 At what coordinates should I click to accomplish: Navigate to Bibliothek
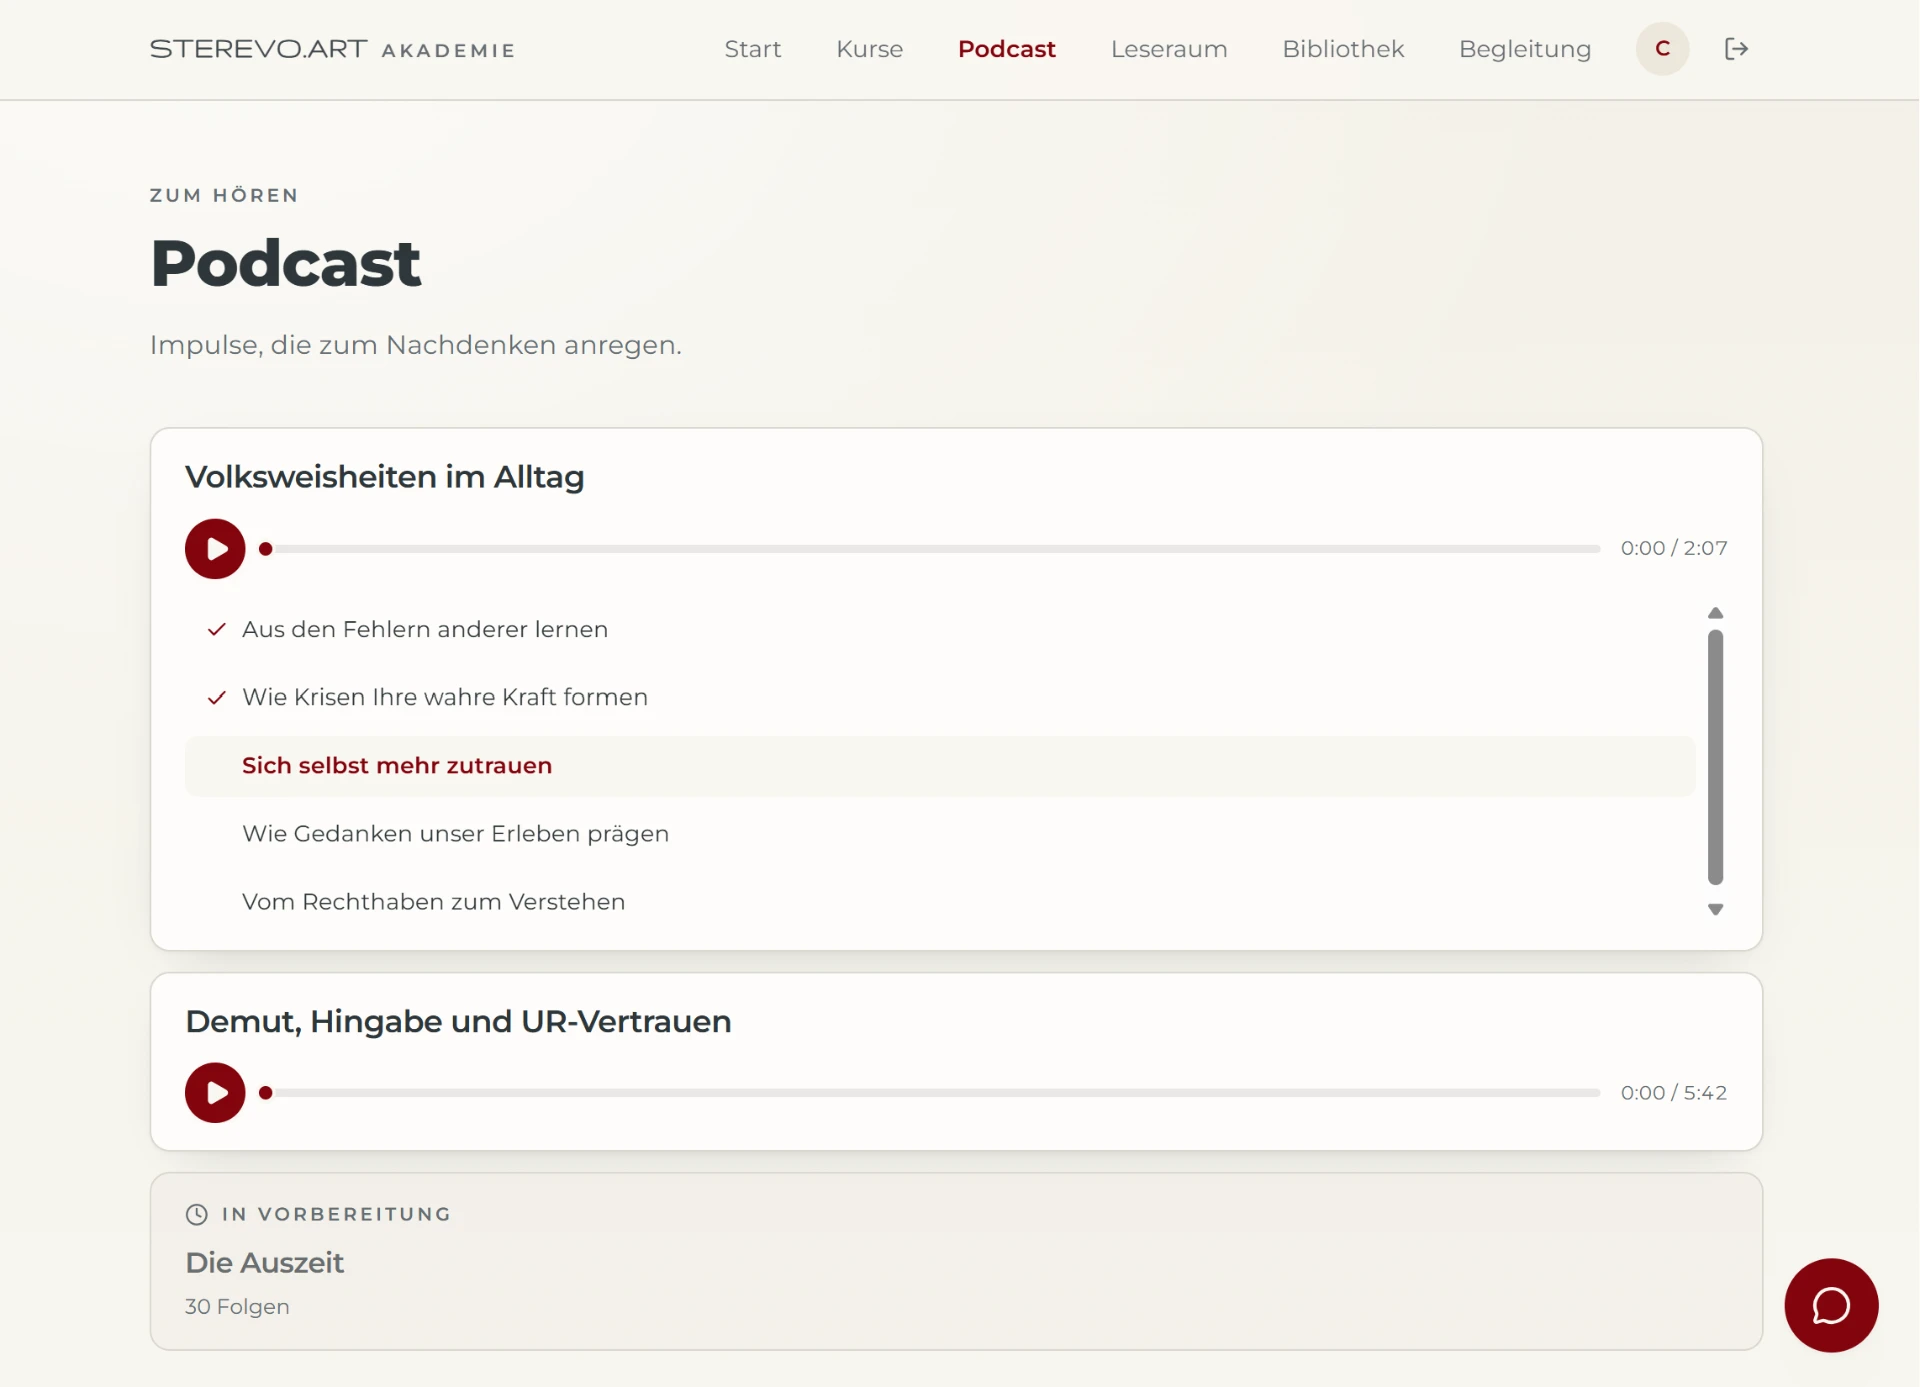[1342, 49]
